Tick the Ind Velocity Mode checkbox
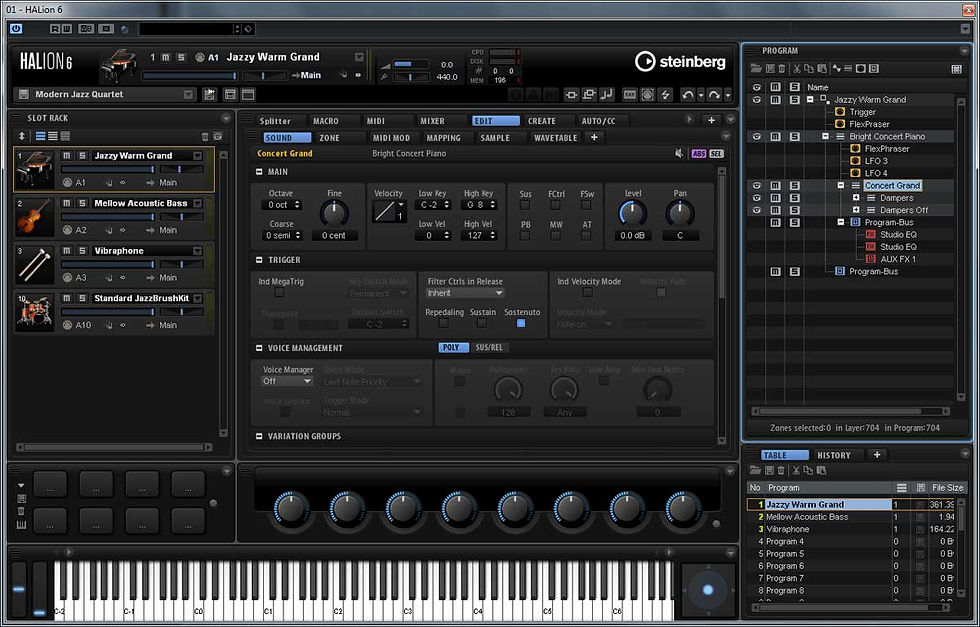This screenshot has width=980, height=627. 588,293
